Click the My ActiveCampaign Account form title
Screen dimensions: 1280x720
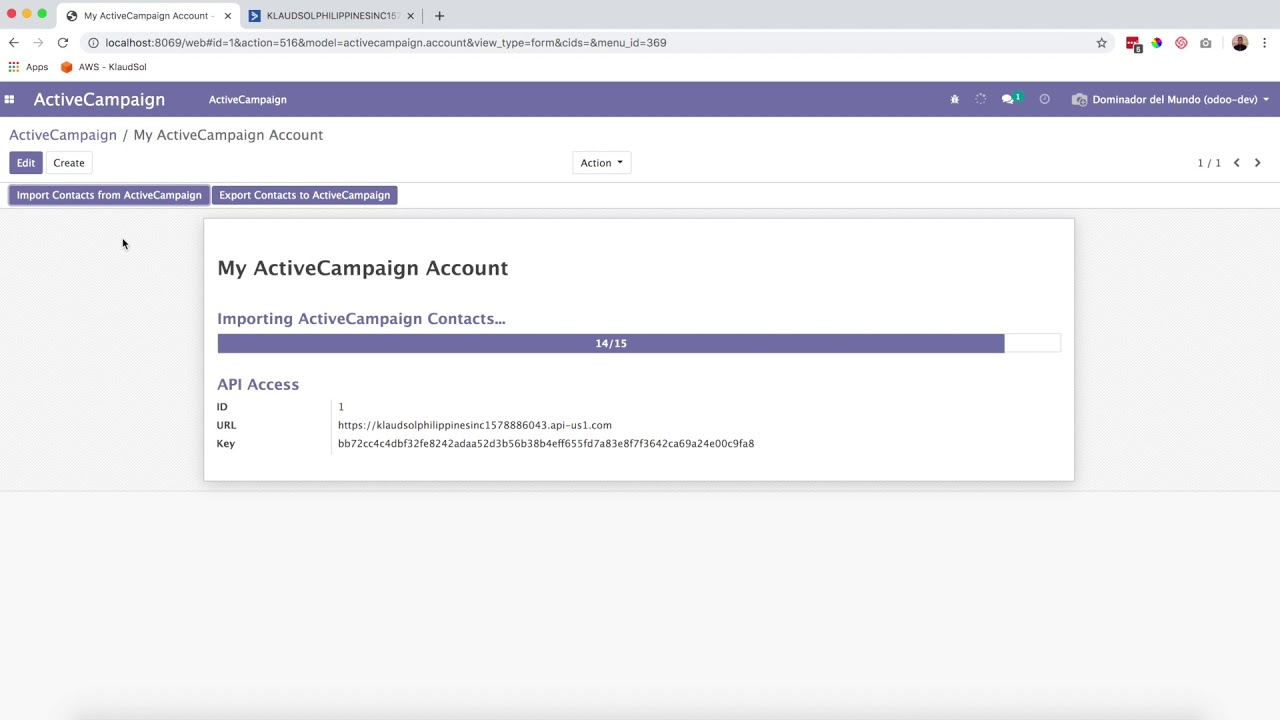point(363,268)
